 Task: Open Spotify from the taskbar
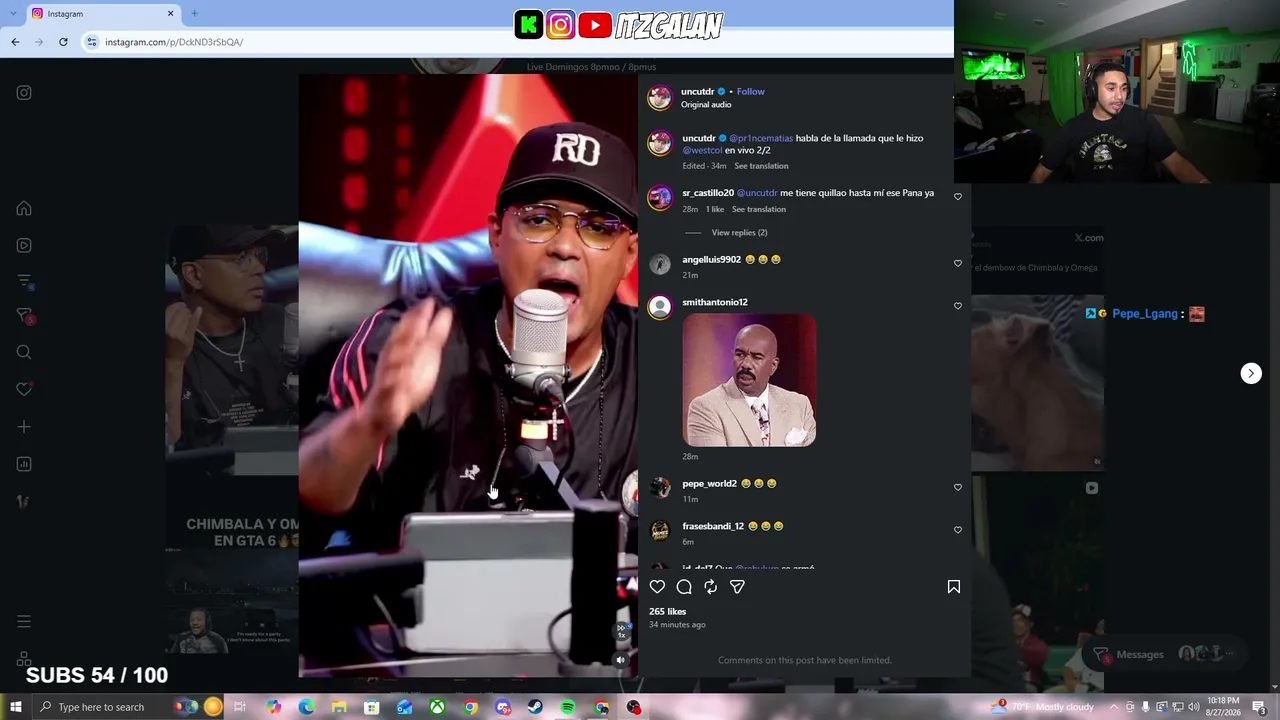click(568, 707)
